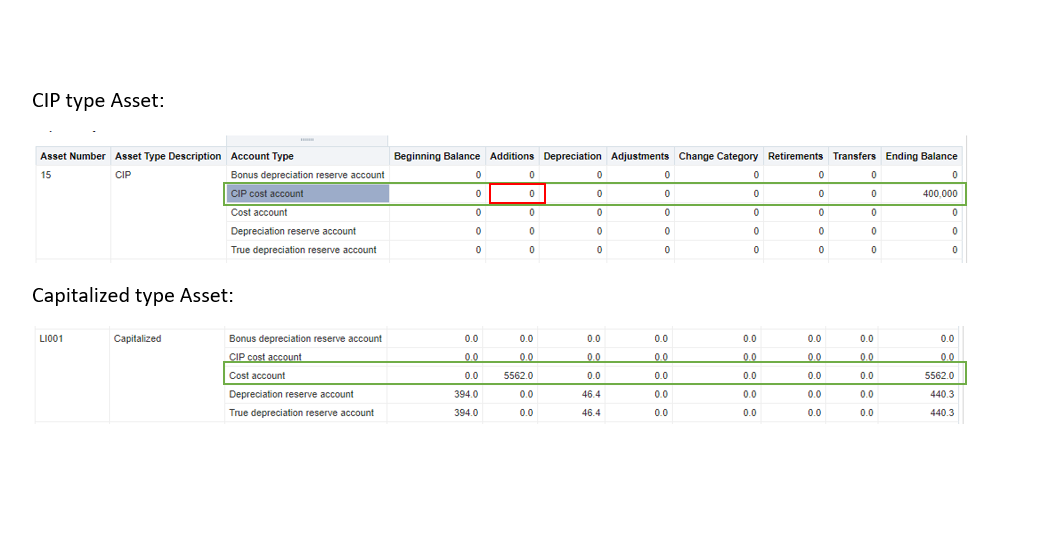Click 46.4 depreciation in True depreciation reserve row

pos(591,413)
